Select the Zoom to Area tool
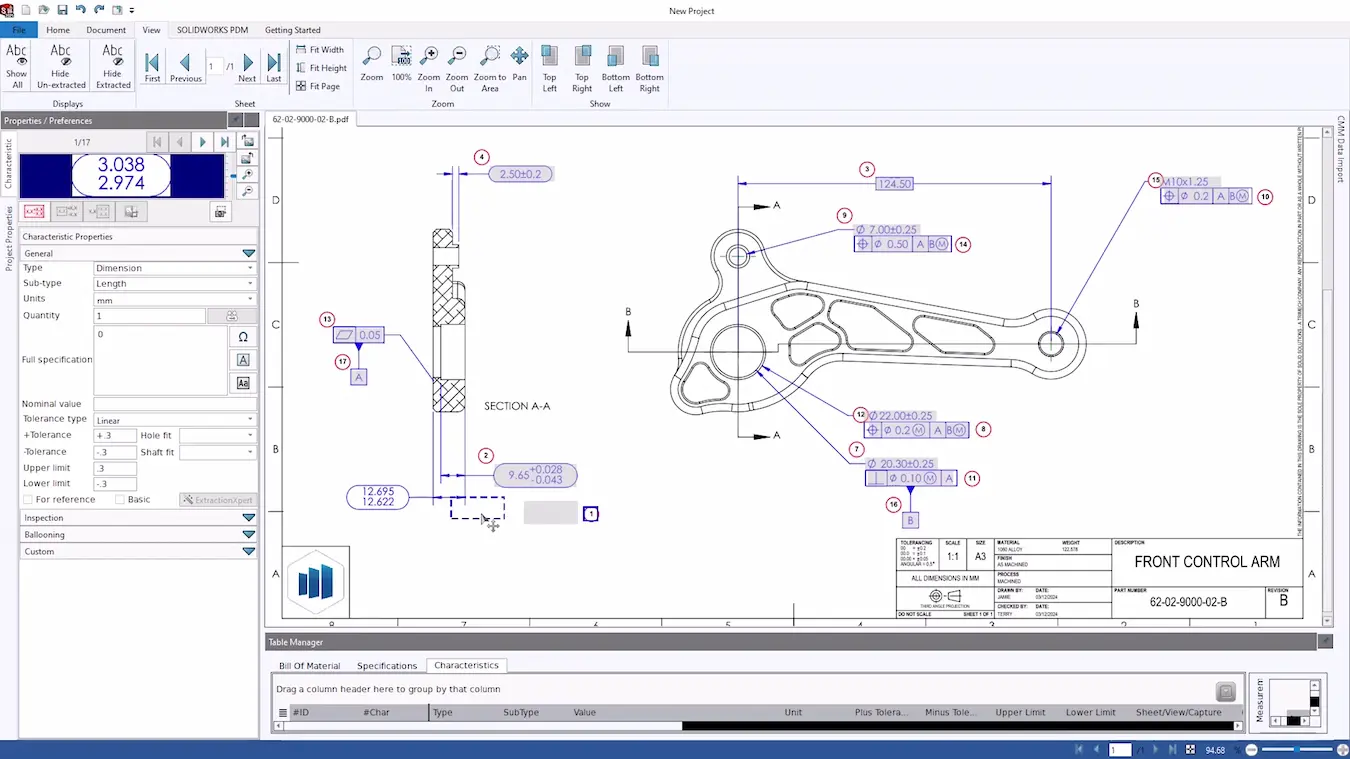This screenshot has height=759, width=1350. (490, 57)
